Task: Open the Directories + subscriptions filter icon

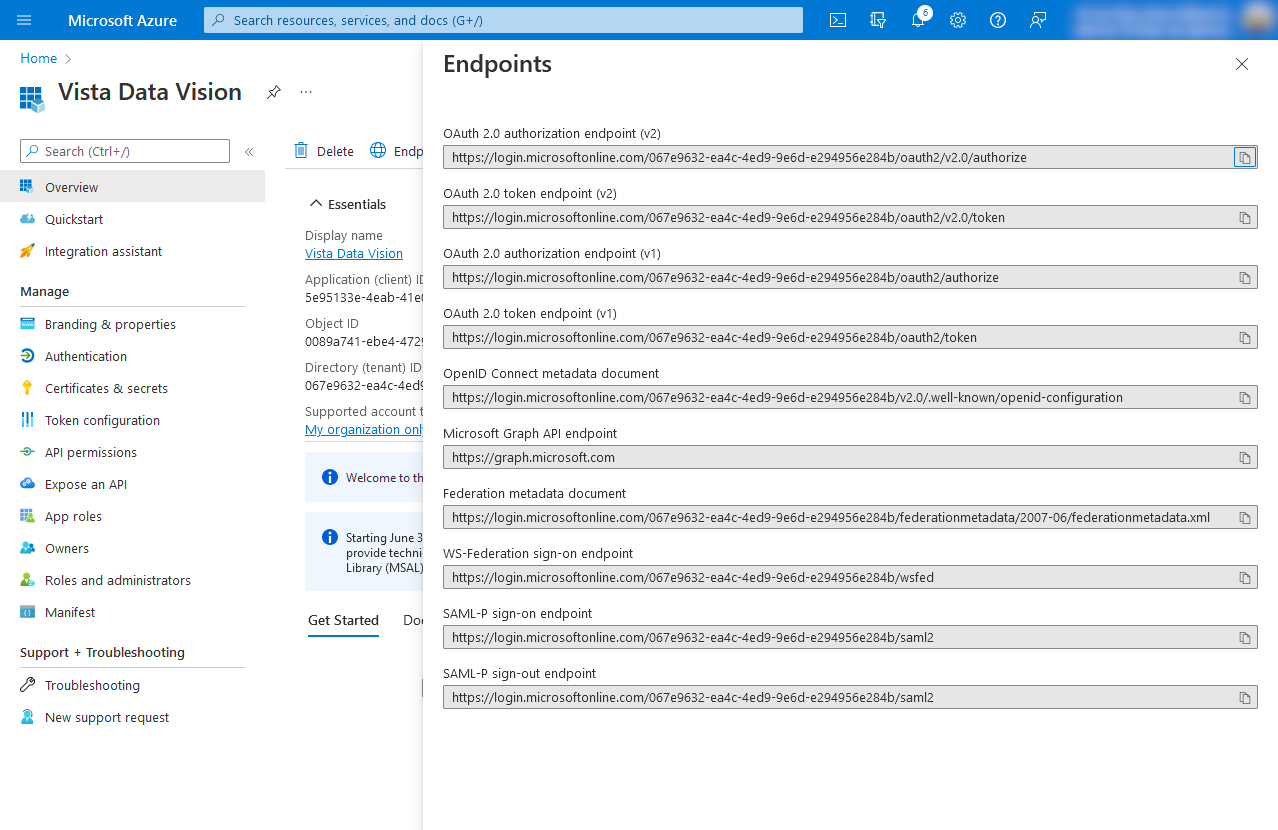Action: tap(878, 20)
